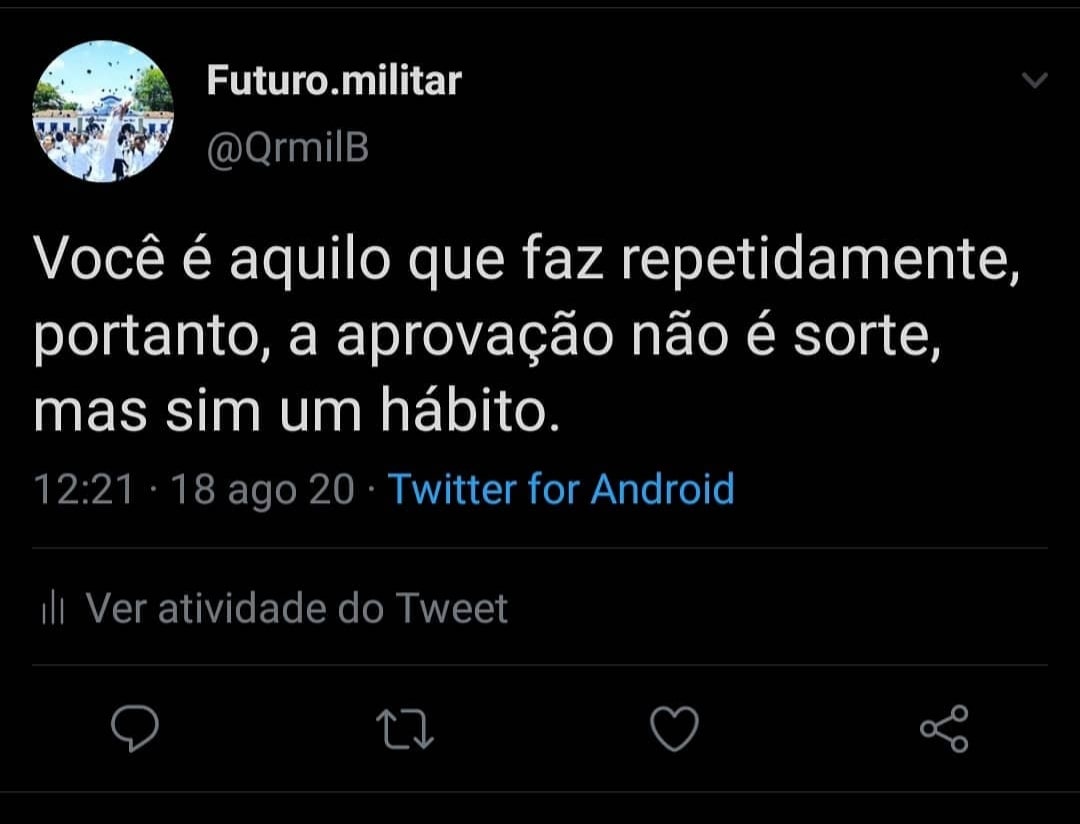Reply to the Futuro.militar tweet
1080x824 pixels.
(x=134, y=729)
